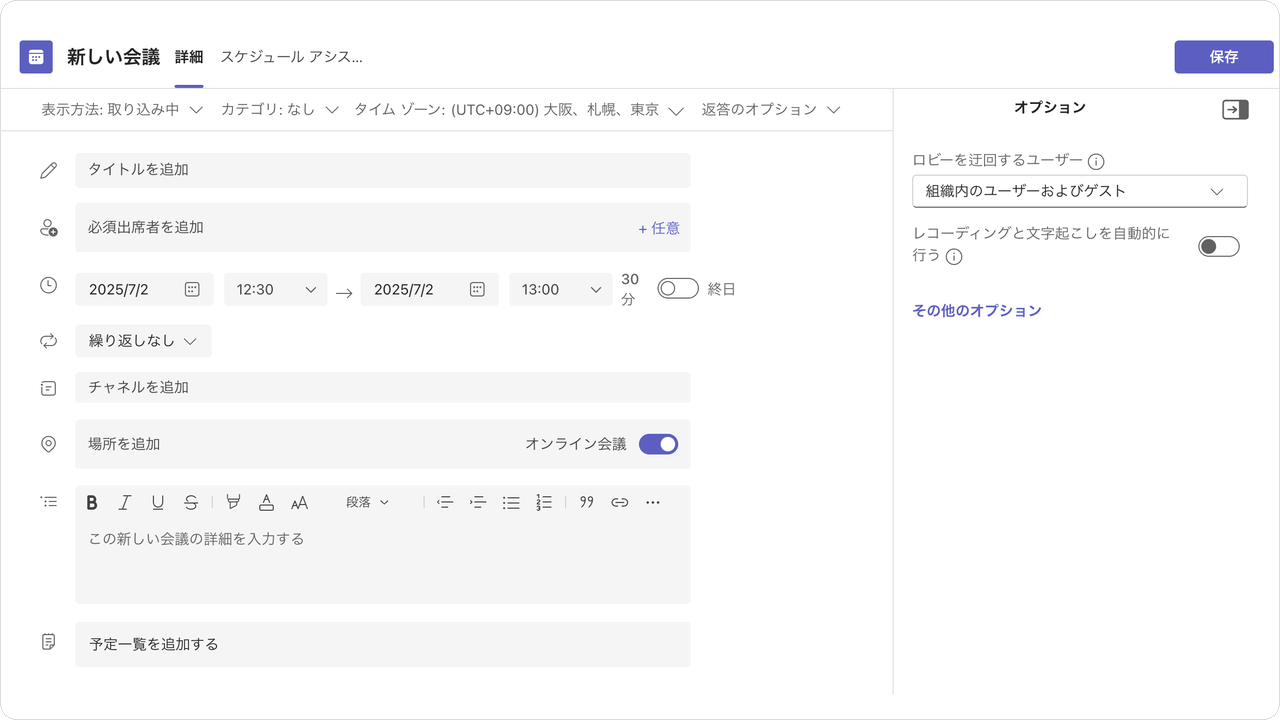Click the pencil icon next to the title field
The image size is (1280, 720).
[x=48, y=171]
